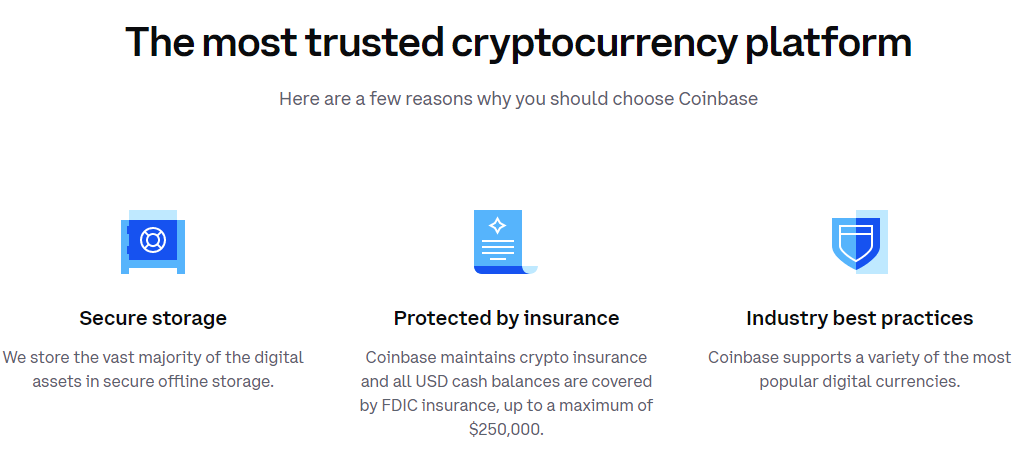Click the '$250,000' amount text
Image resolution: width=1018 pixels, height=454 pixels.
coord(506,429)
